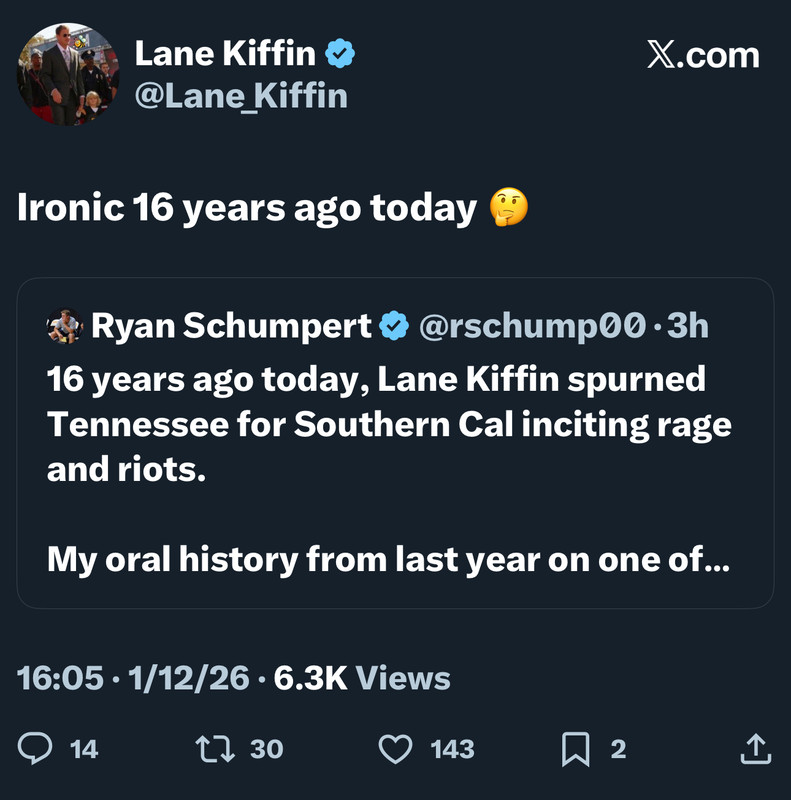The height and width of the screenshot is (800, 791).
Task: Open the quoted tweet text body
Action: click(x=388, y=470)
